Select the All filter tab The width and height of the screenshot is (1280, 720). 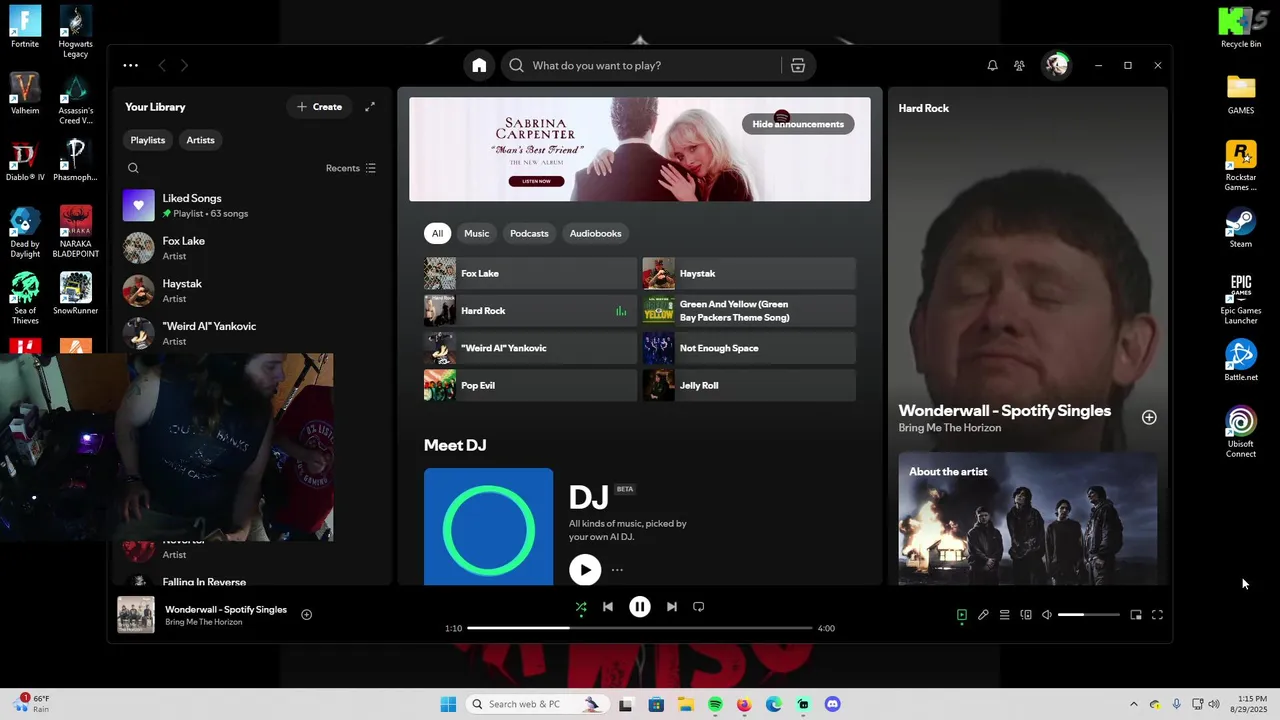coord(437,233)
